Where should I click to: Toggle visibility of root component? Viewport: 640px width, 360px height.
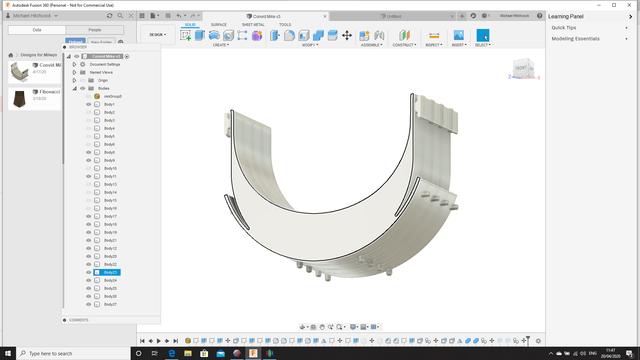click(x=77, y=56)
